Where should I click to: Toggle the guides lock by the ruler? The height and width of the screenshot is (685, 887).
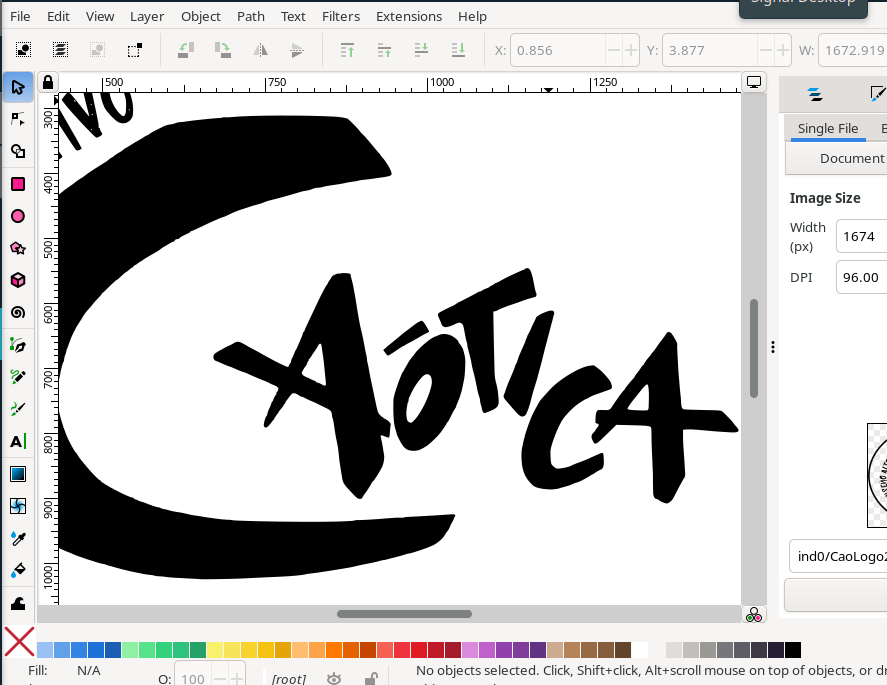pos(48,83)
